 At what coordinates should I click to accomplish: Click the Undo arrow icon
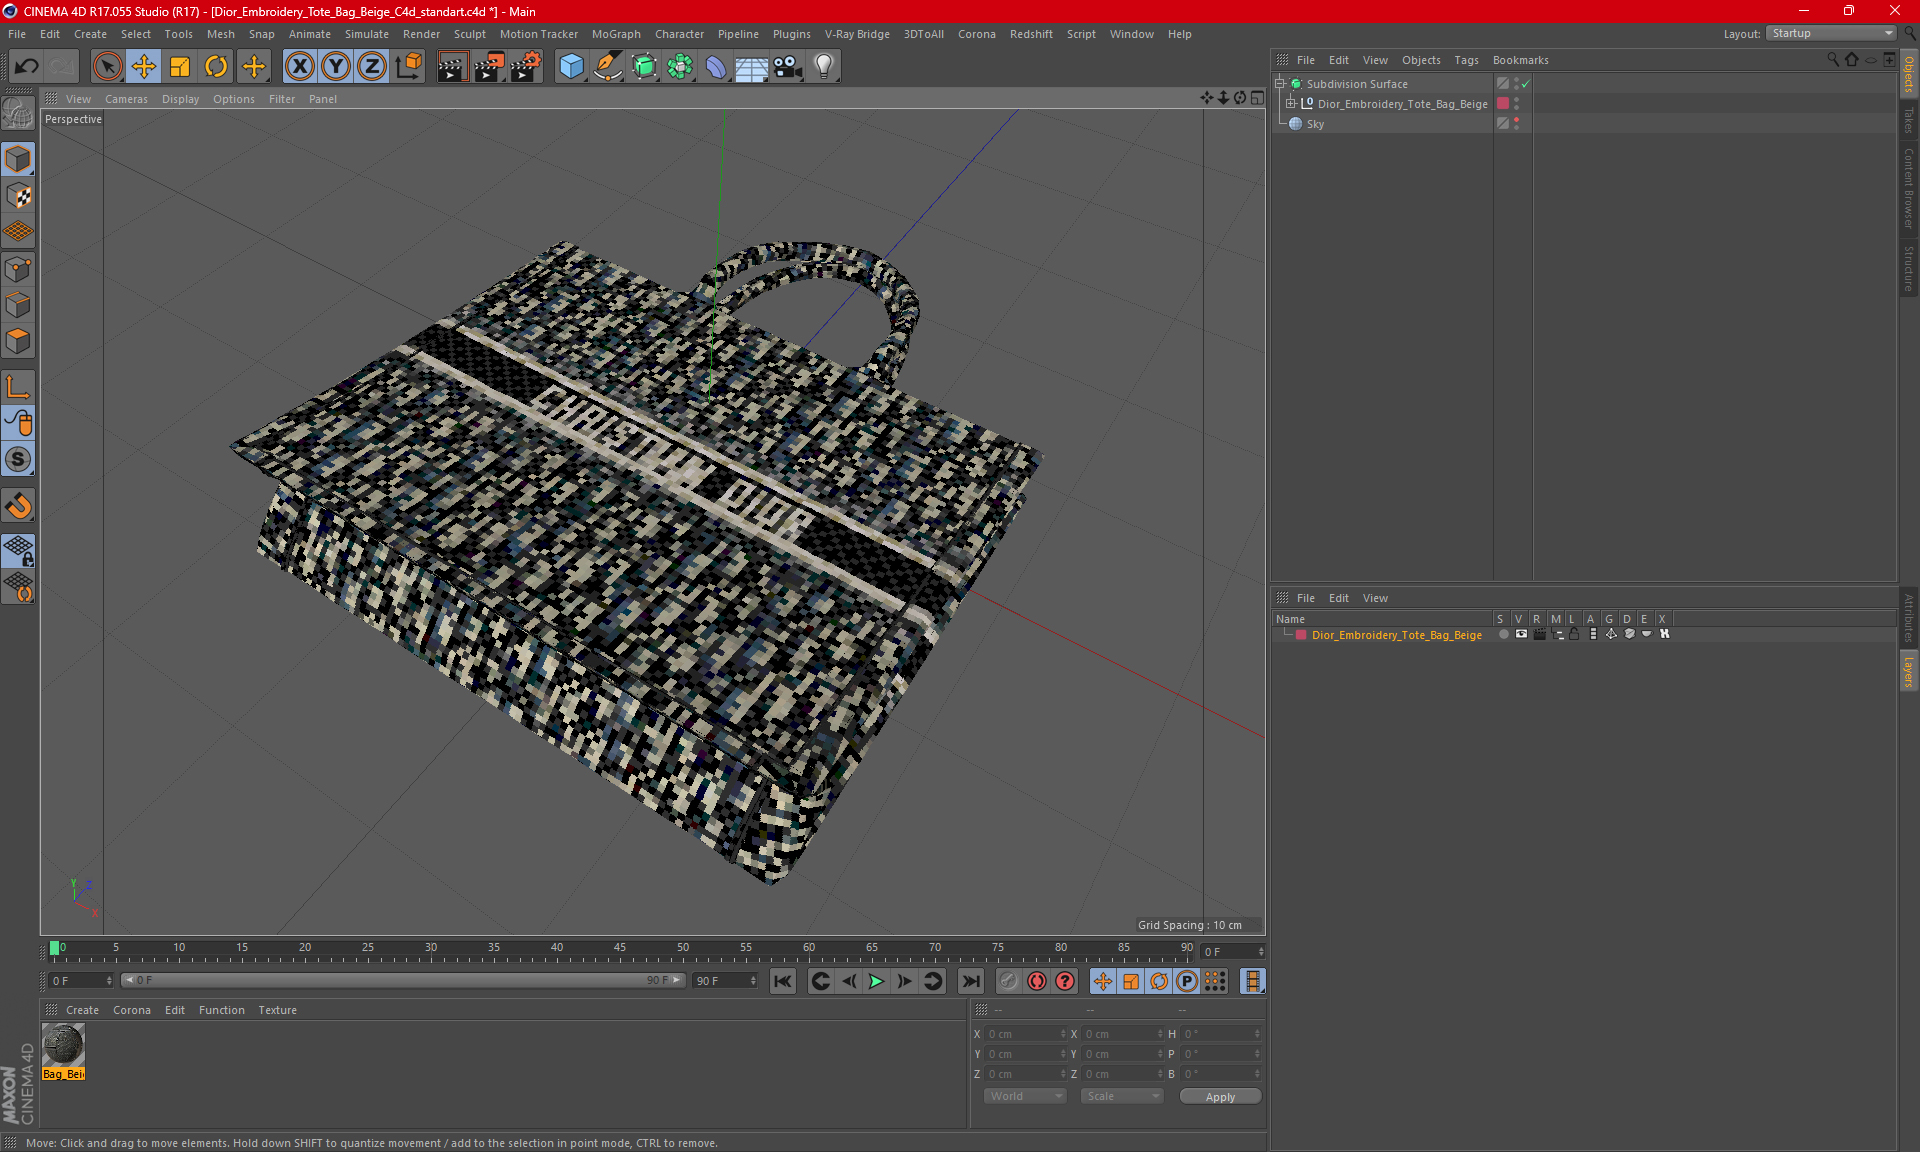click(27, 67)
